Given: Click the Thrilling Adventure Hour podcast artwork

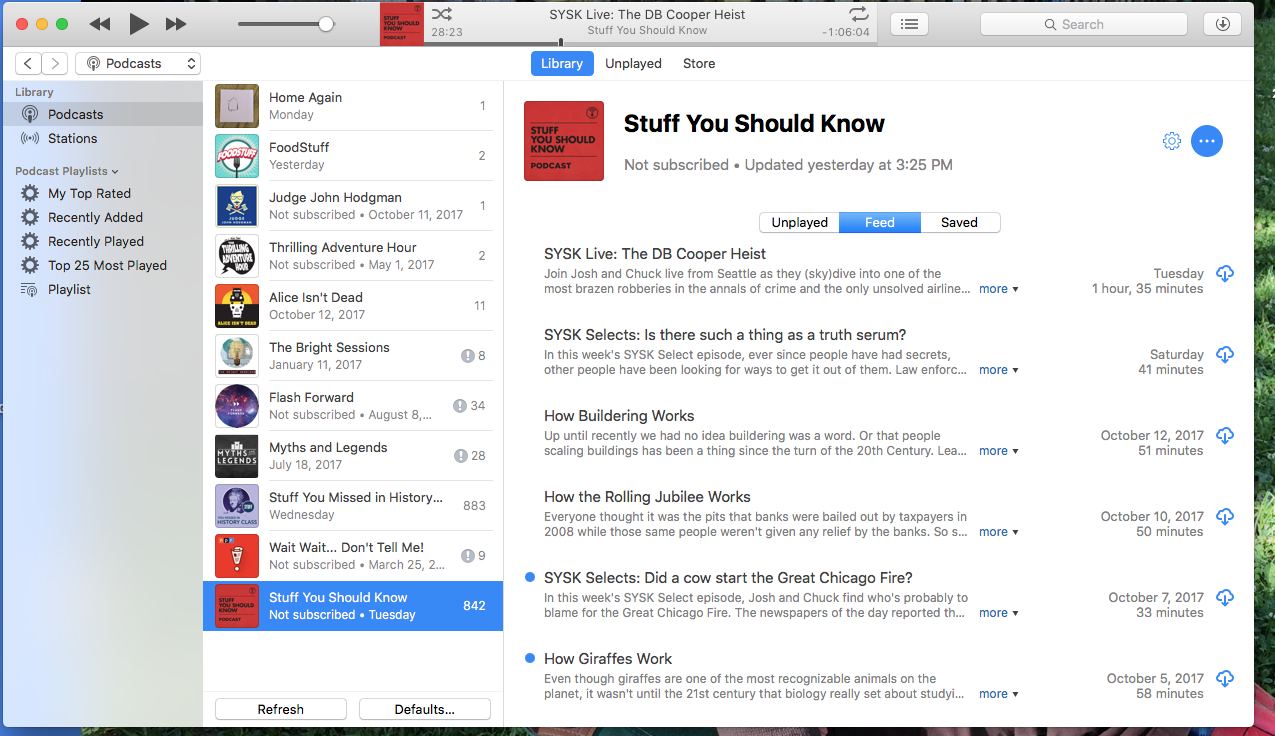Looking at the screenshot, I should click(x=237, y=256).
